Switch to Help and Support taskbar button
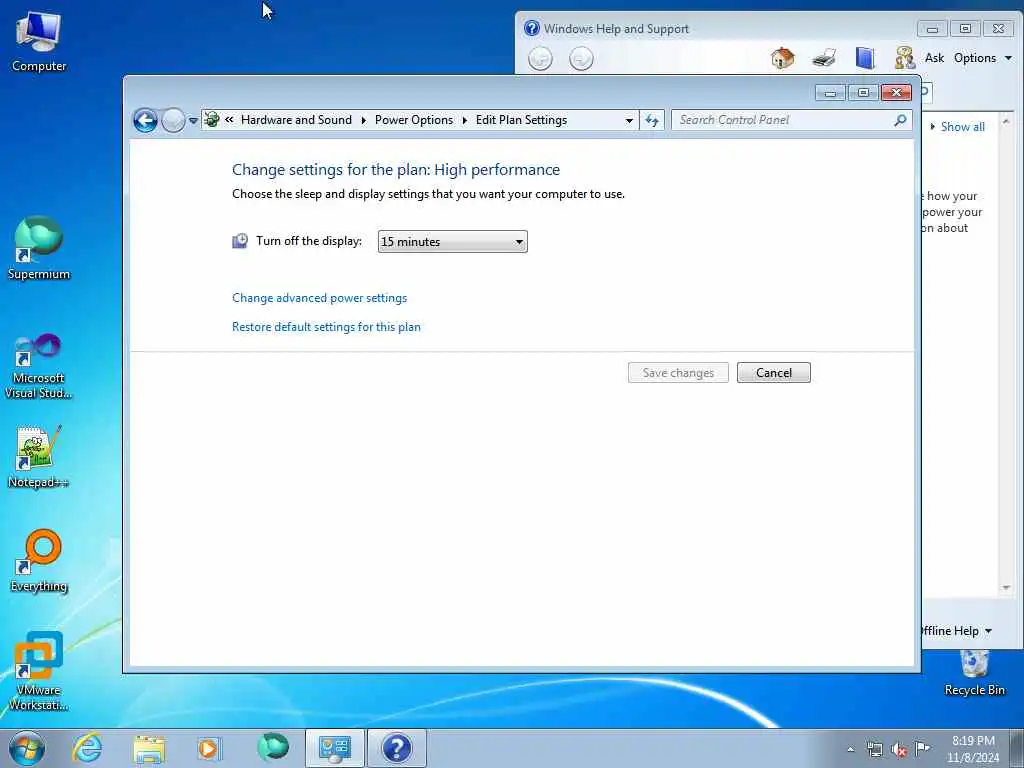1024x768 pixels. click(x=396, y=748)
